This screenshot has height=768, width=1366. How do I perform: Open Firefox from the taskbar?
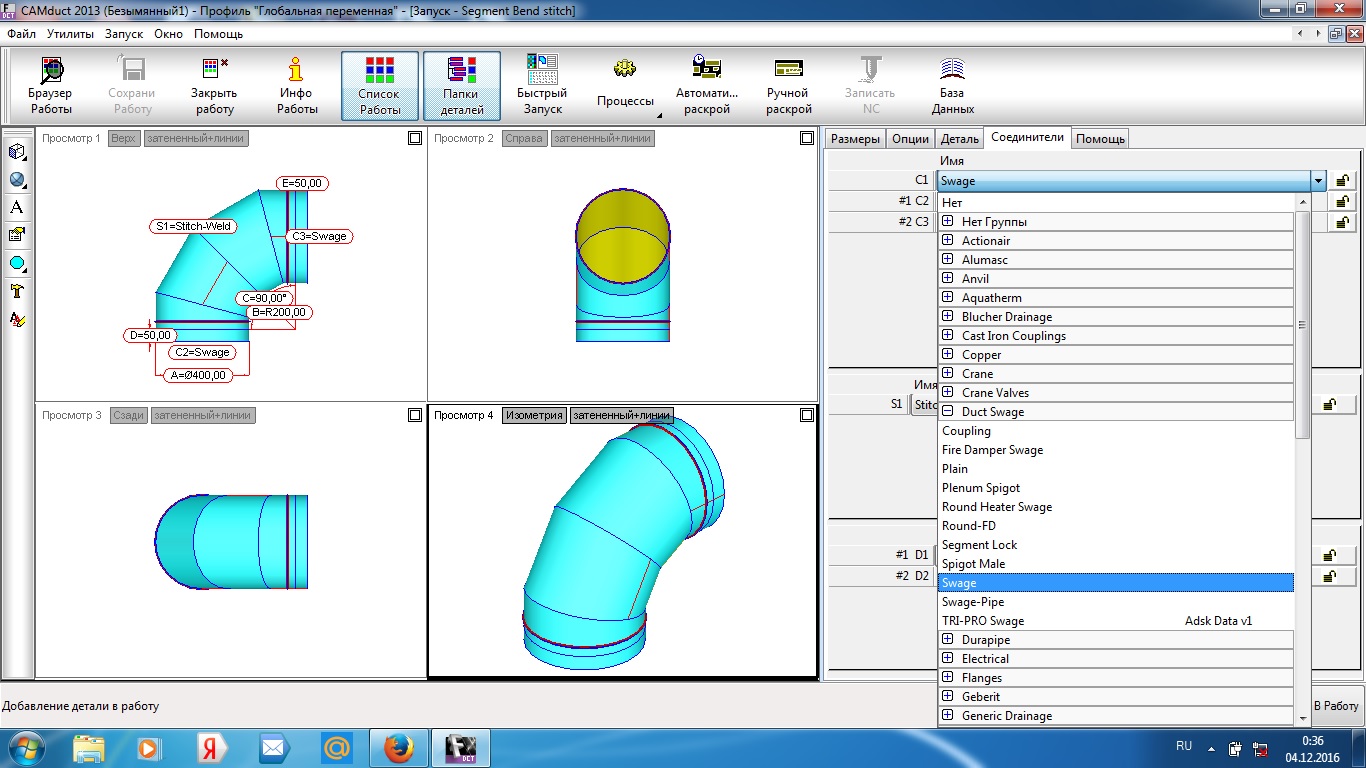point(398,748)
